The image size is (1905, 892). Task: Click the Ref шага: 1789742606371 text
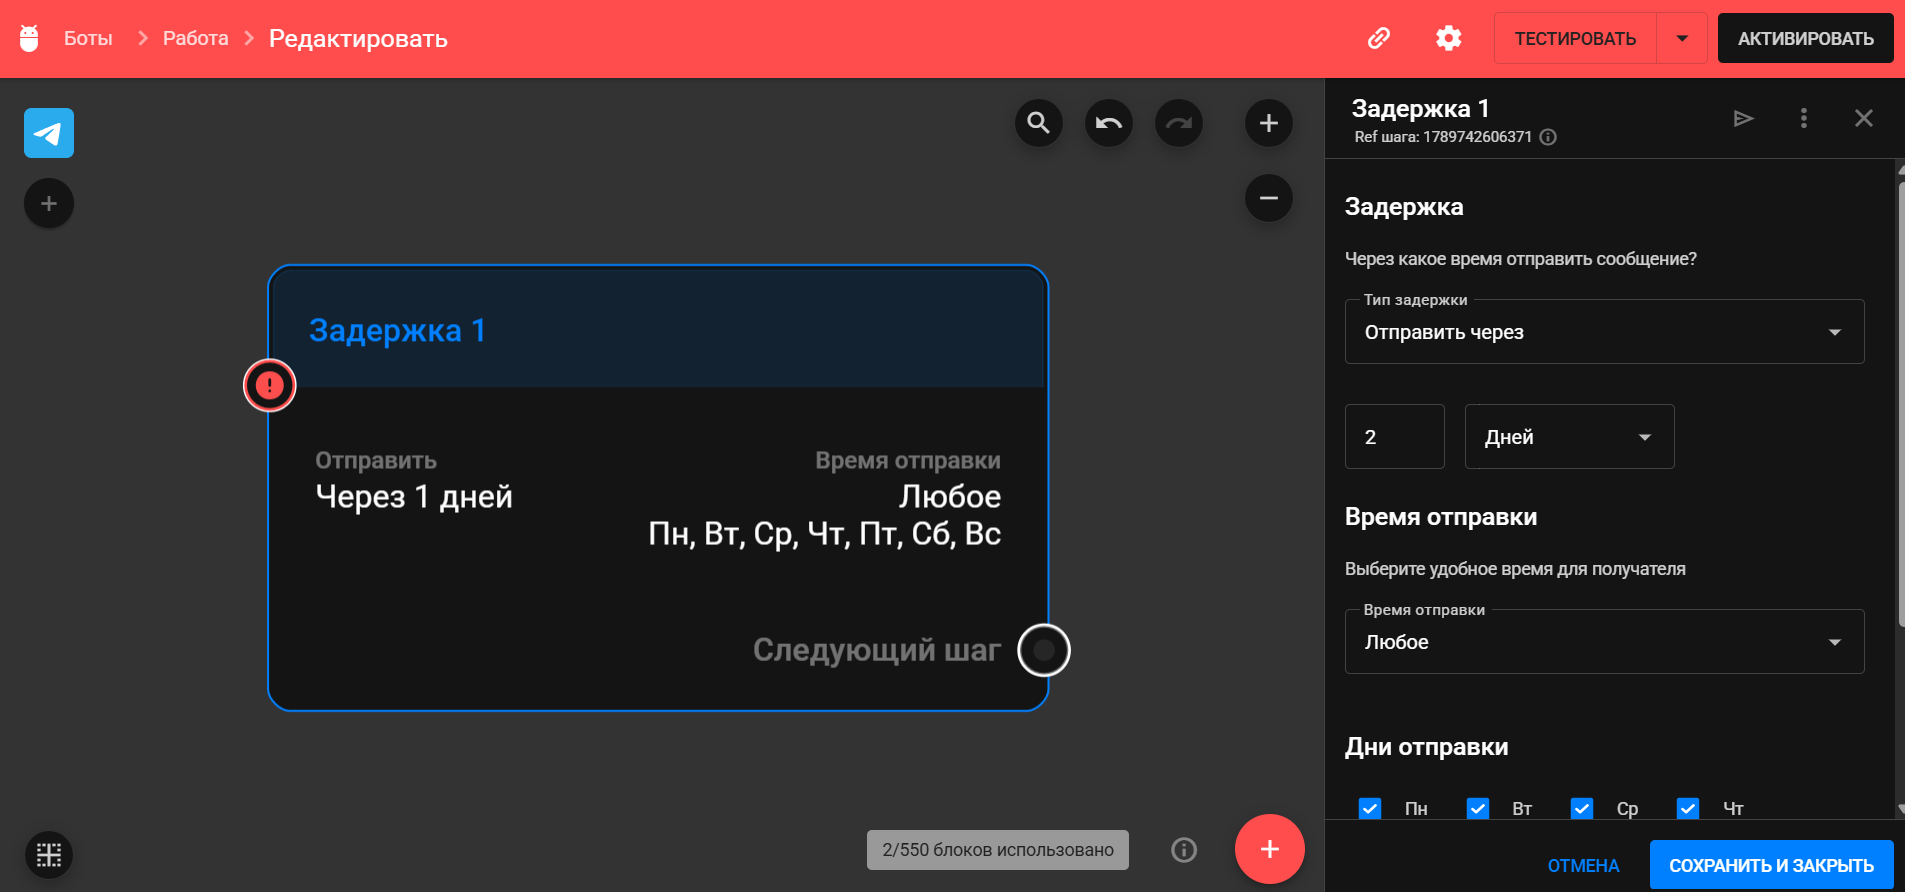coord(1443,137)
